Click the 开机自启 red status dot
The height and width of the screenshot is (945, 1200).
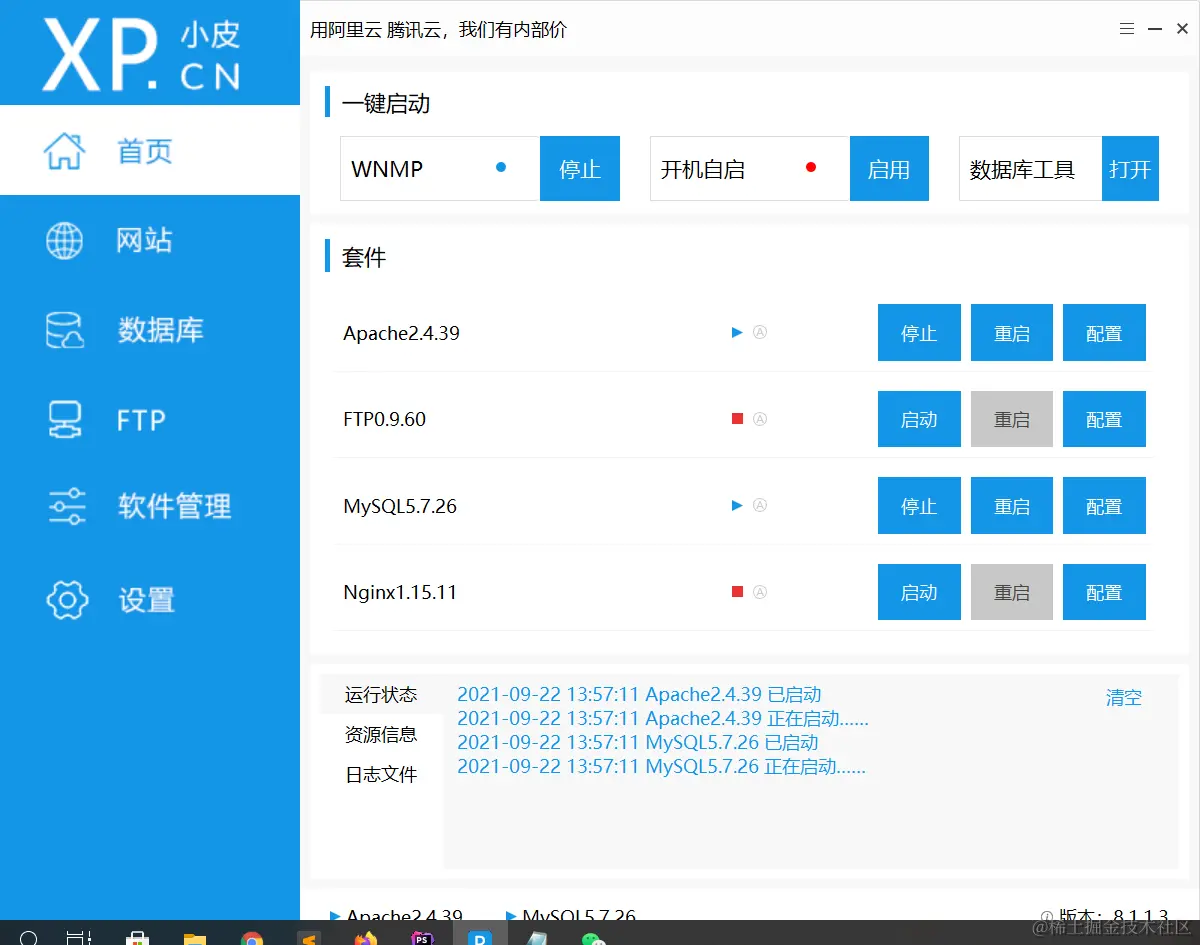tap(811, 167)
